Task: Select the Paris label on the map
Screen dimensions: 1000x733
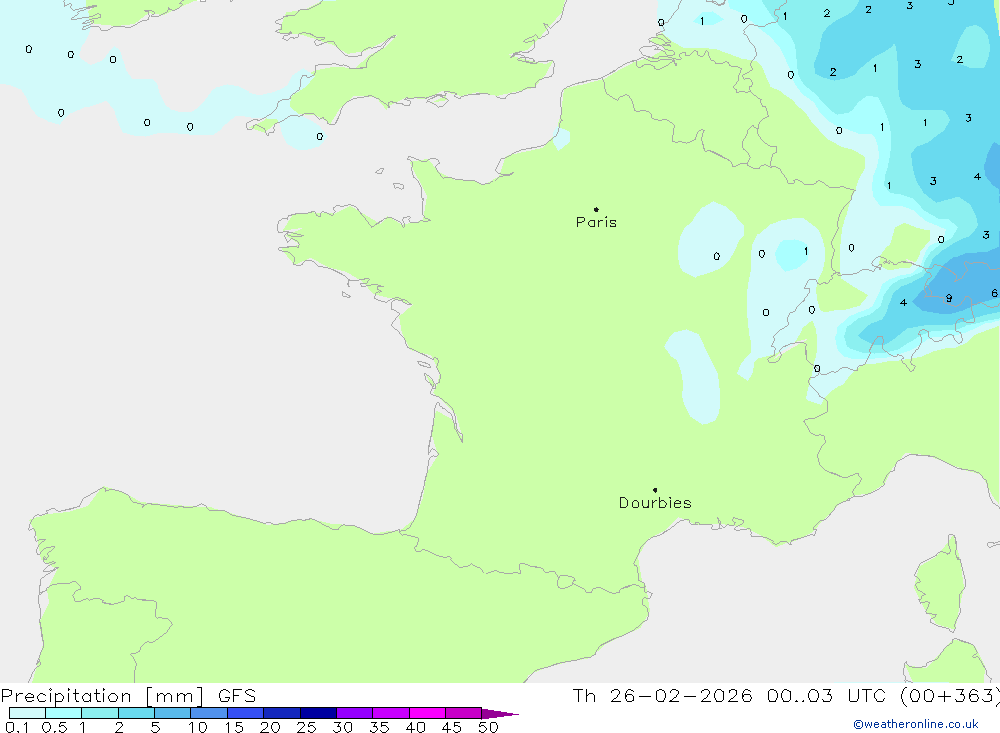Action: (x=596, y=222)
